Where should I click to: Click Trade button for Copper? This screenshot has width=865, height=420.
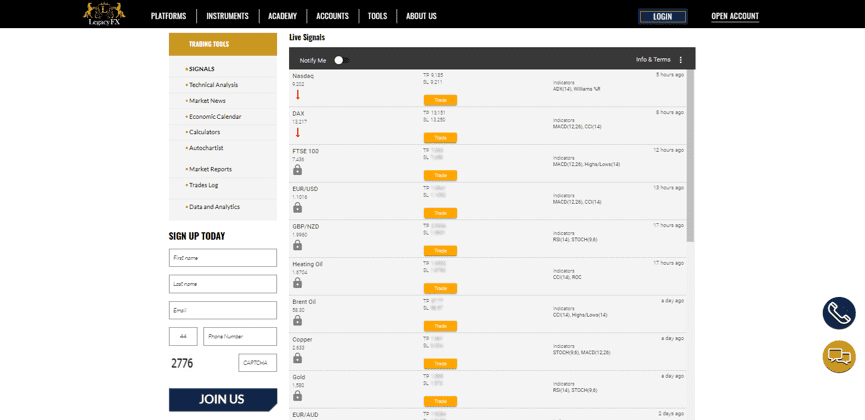click(440, 364)
